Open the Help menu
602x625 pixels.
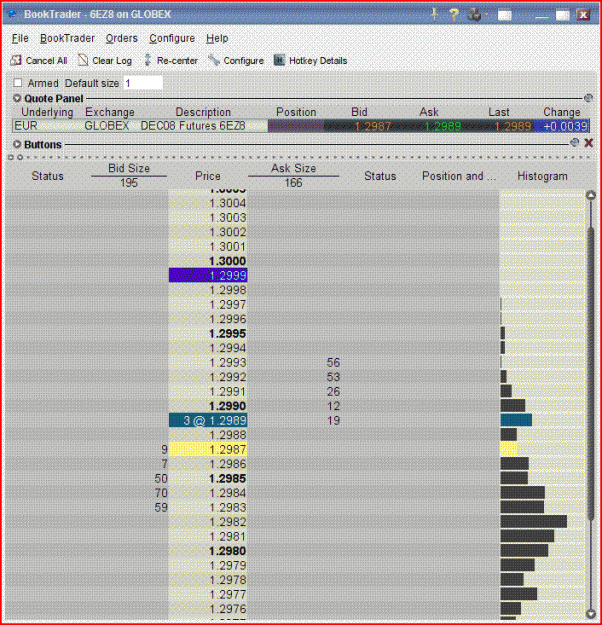217,38
